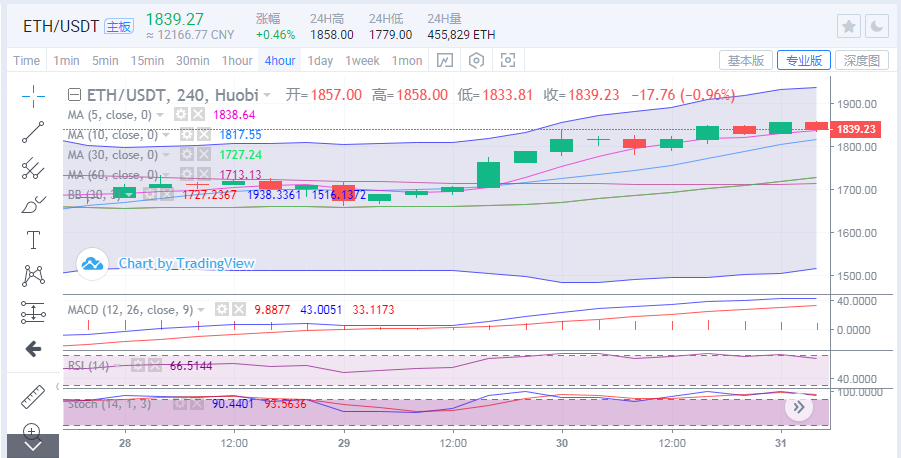
Task: Select the price range prediction tool
Action: pyautogui.click(x=33, y=312)
